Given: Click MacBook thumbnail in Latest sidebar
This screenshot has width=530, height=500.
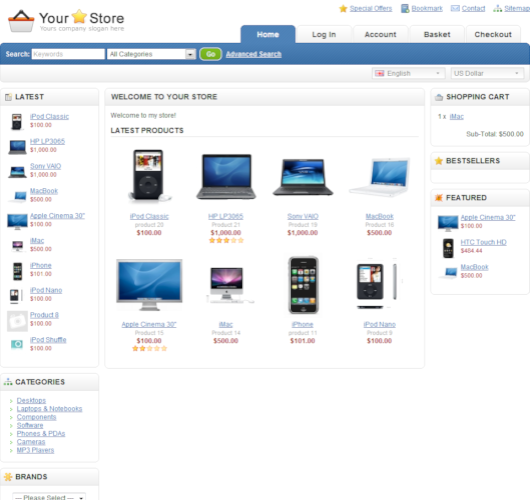Looking at the screenshot, I should (18, 196).
